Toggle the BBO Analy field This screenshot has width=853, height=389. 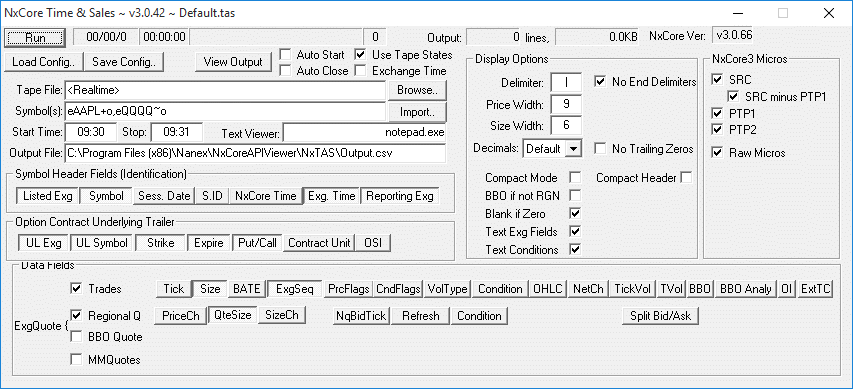click(x=745, y=289)
